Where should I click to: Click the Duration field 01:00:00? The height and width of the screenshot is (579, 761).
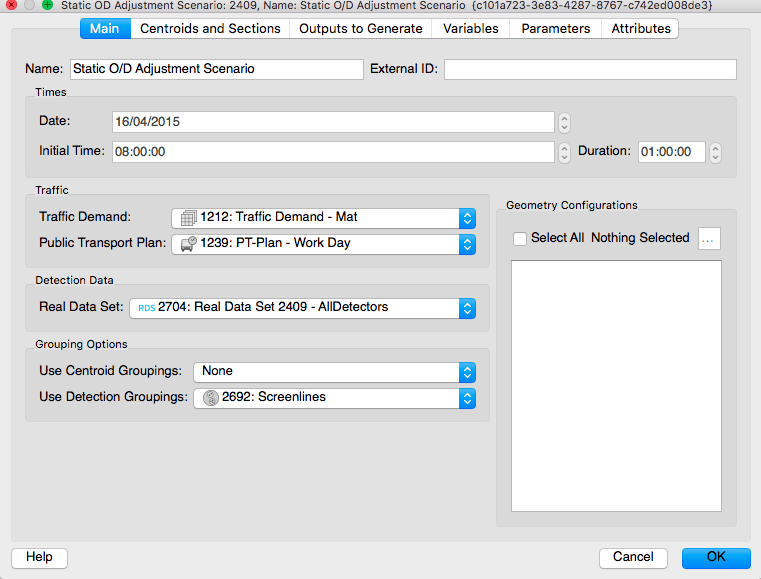[x=671, y=152]
